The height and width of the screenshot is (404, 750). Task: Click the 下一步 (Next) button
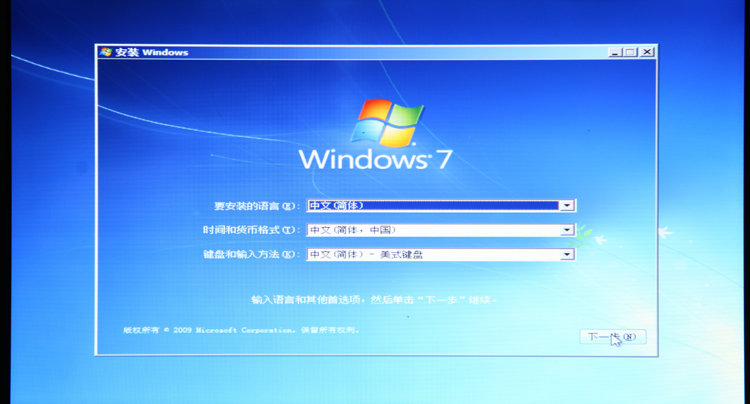point(612,337)
